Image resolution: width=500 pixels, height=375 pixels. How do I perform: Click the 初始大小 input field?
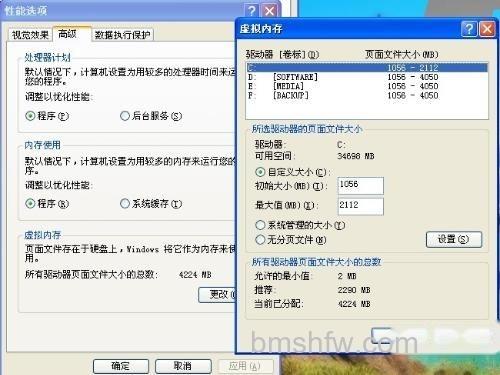pos(361,186)
